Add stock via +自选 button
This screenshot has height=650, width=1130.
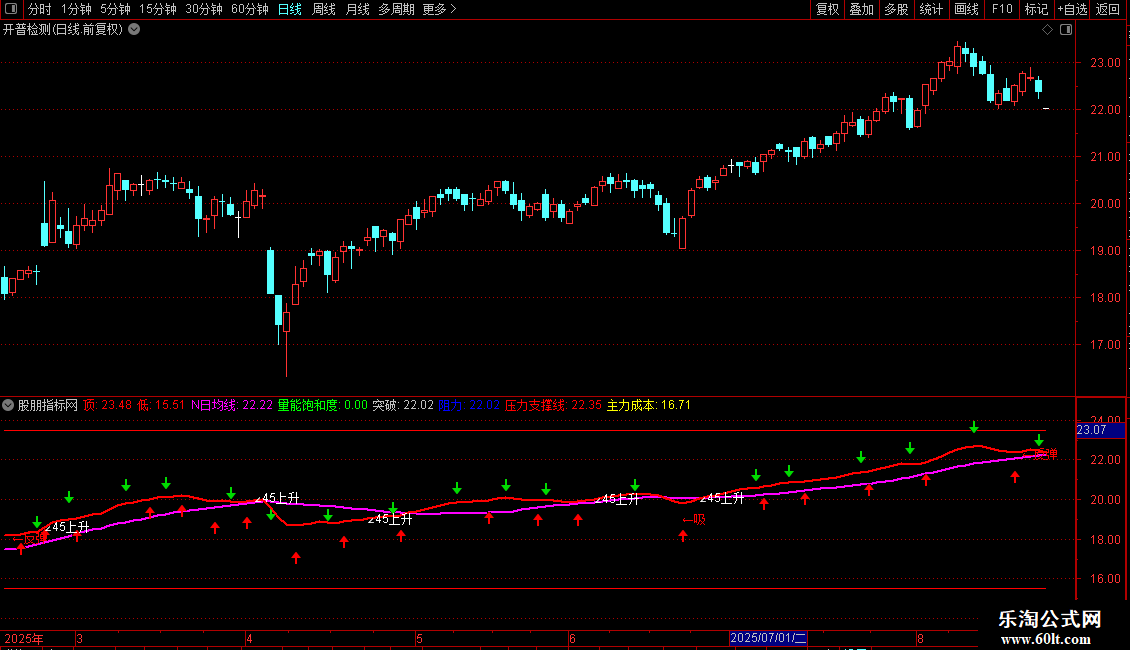pos(1072,9)
